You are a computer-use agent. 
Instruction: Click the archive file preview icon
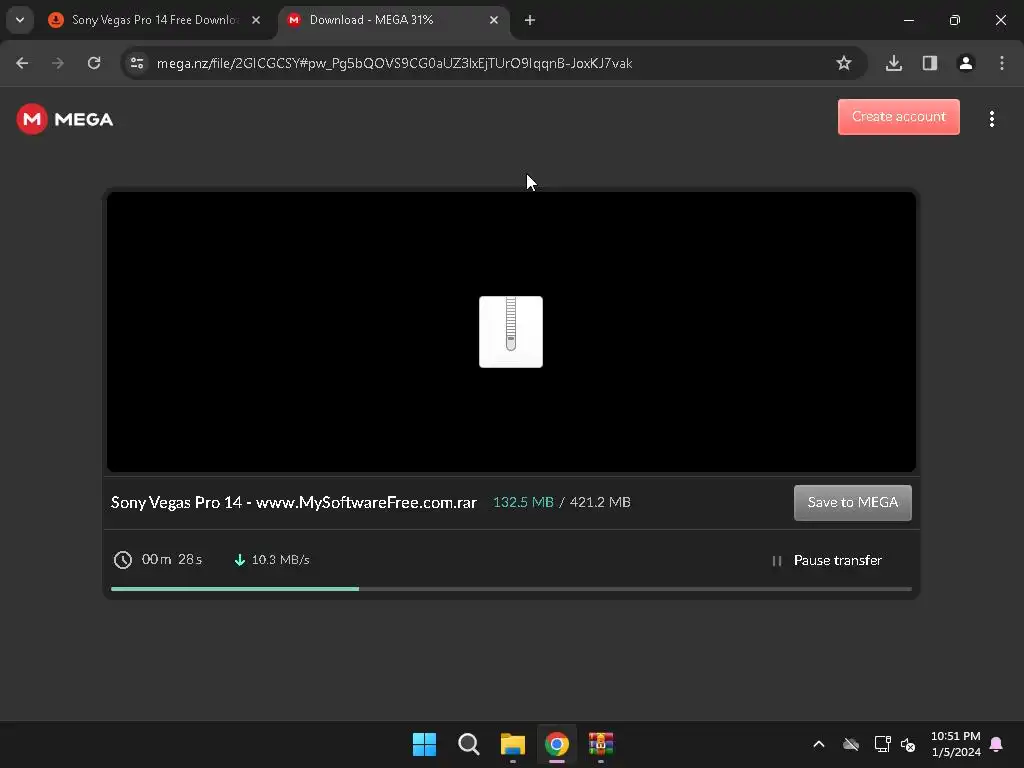(x=511, y=332)
